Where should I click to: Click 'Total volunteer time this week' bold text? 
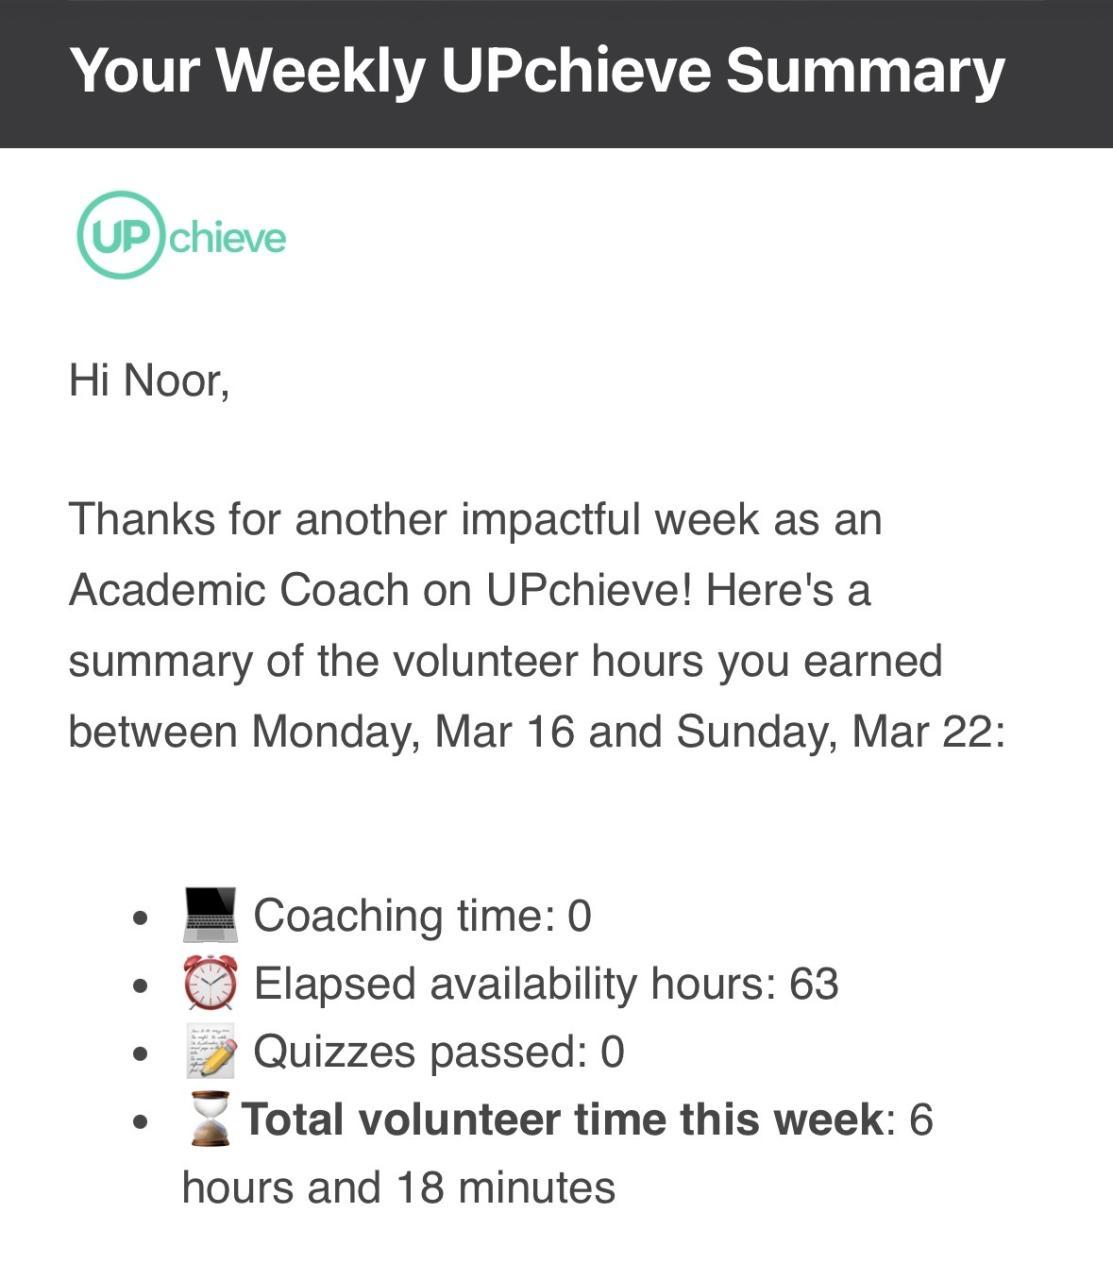click(563, 1119)
